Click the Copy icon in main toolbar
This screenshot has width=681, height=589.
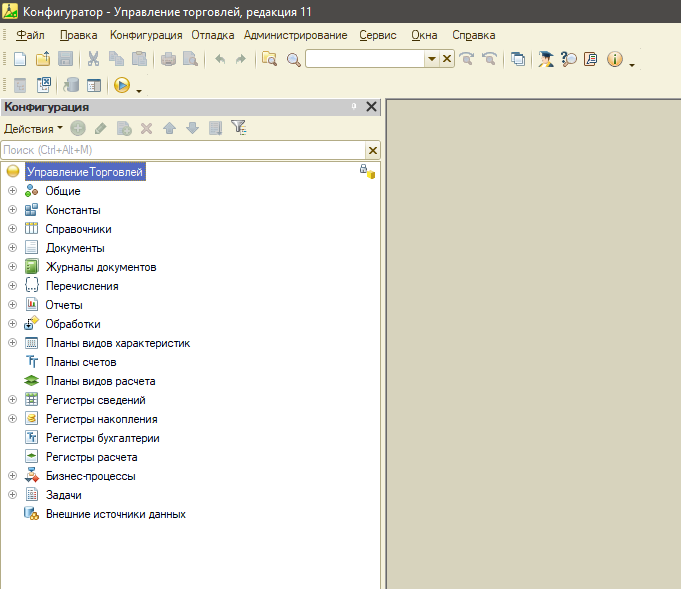pyautogui.click(x=116, y=59)
